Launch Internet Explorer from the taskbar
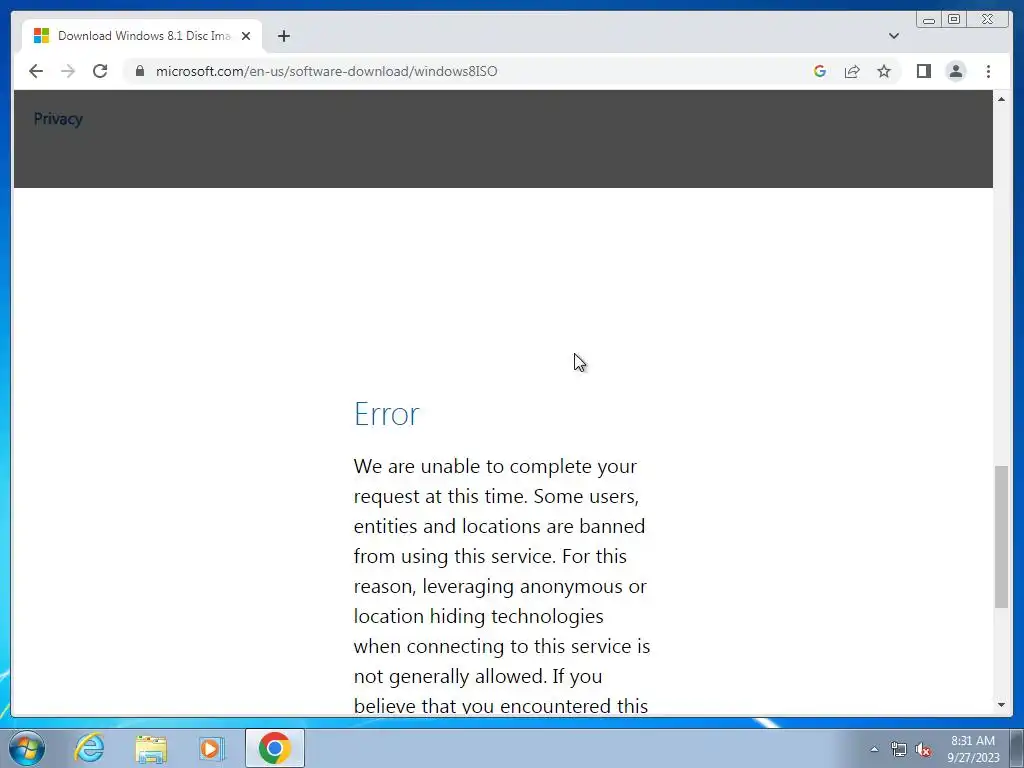The image size is (1024, 768). pos(89,748)
